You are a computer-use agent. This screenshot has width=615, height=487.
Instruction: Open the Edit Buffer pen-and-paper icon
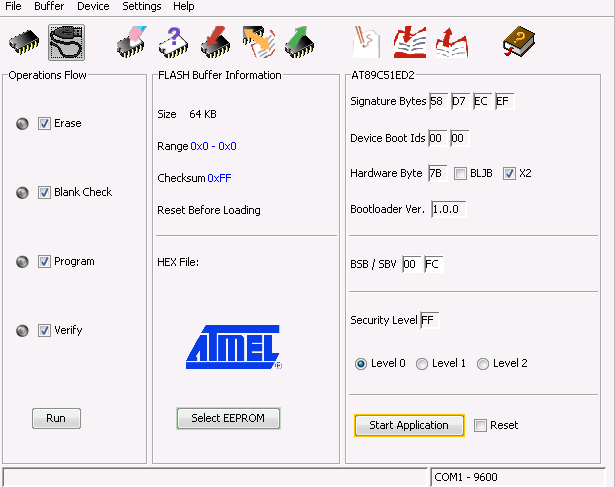pos(366,42)
